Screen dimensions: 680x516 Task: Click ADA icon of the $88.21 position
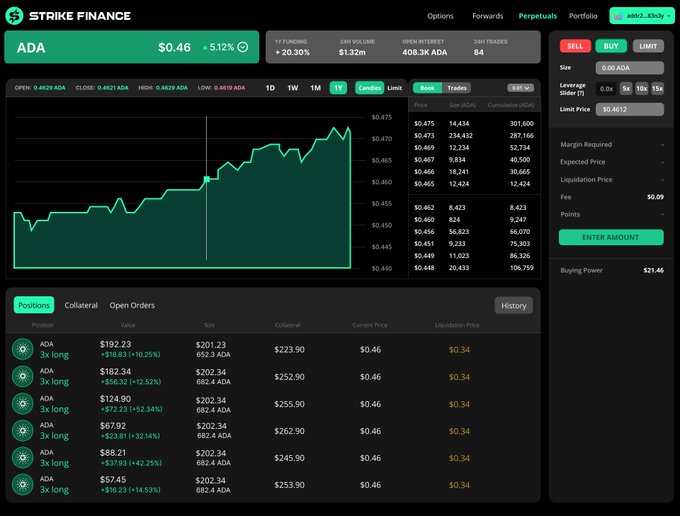pyautogui.click(x=23, y=457)
